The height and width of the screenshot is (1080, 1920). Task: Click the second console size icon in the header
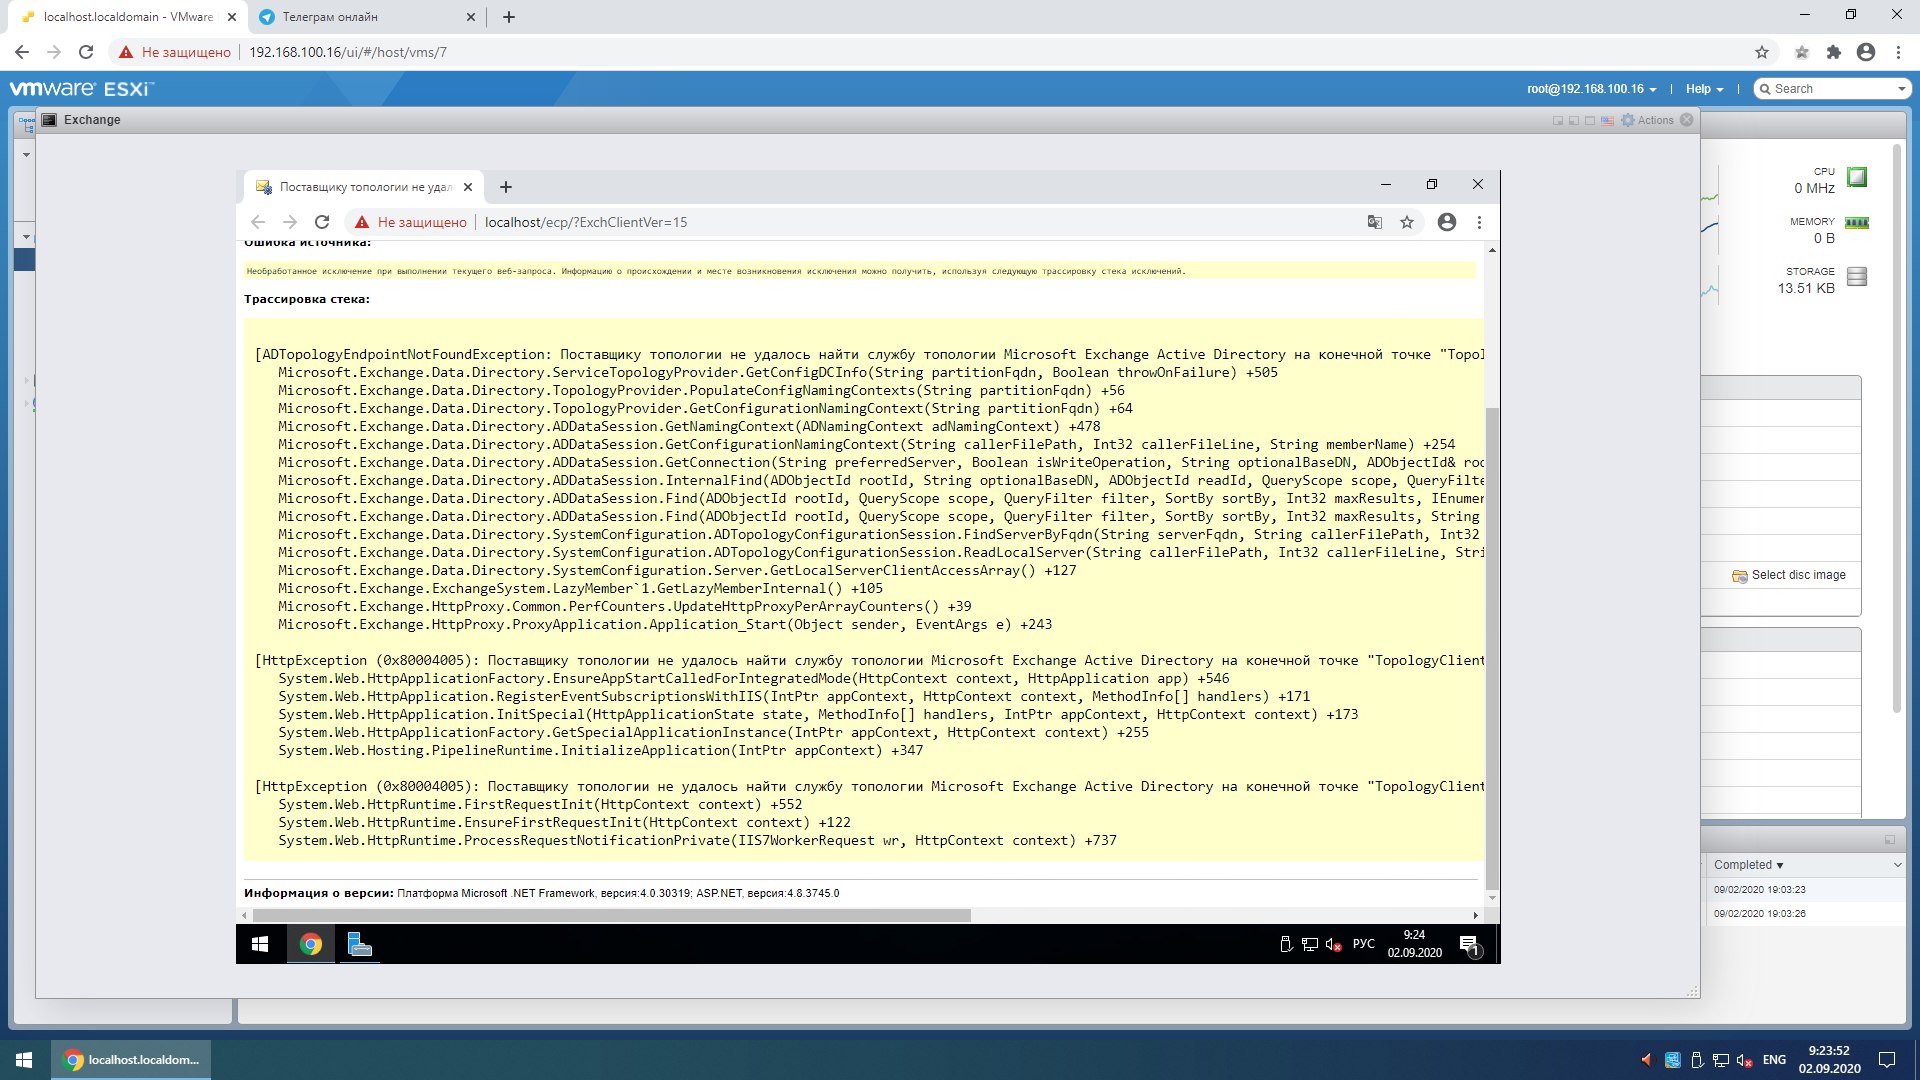(1574, 120)
